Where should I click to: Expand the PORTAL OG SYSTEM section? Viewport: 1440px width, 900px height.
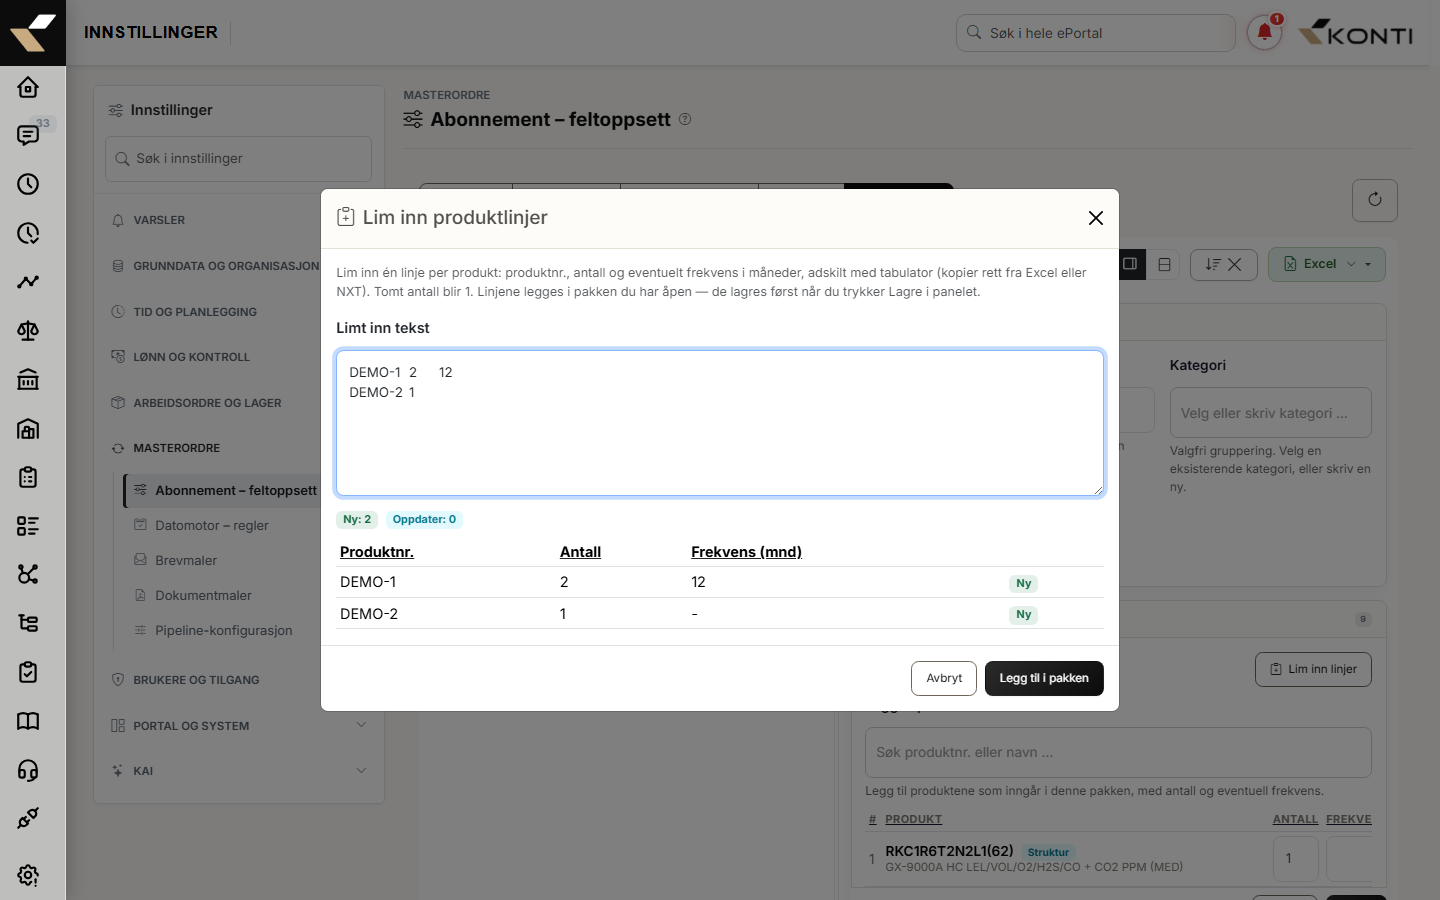[x=239, y=726]
